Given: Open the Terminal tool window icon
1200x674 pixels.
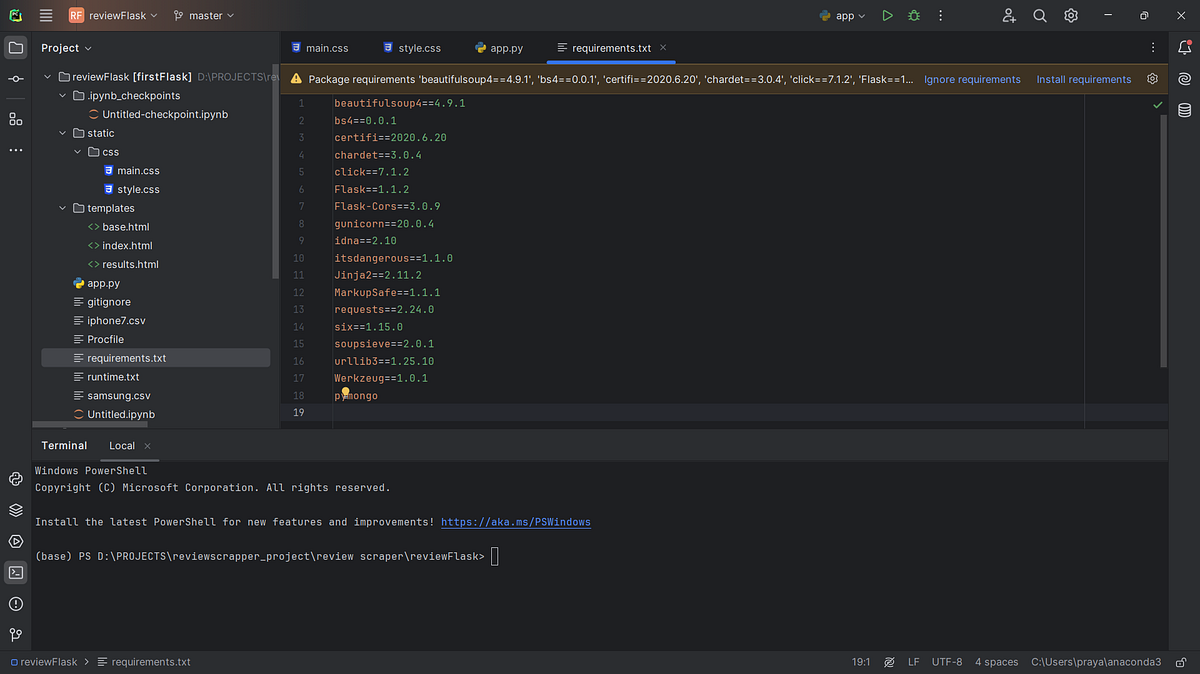Looking at the screenshot, I should (x=15, y=572).
